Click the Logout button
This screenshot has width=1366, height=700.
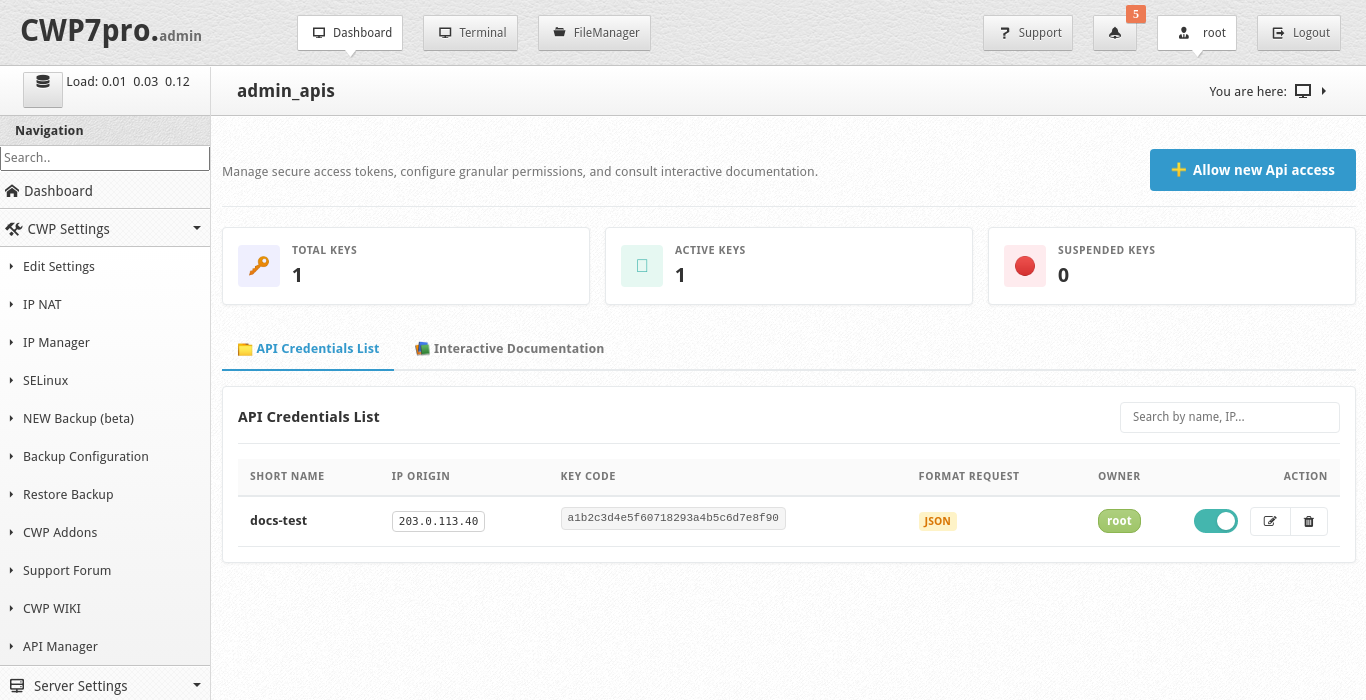1299,33
